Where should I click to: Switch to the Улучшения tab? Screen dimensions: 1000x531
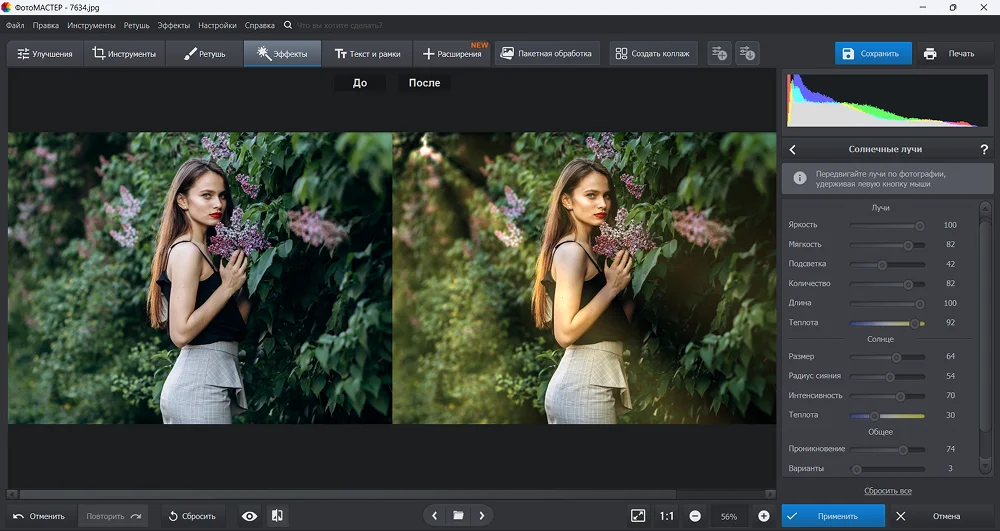tap(45, 54)
